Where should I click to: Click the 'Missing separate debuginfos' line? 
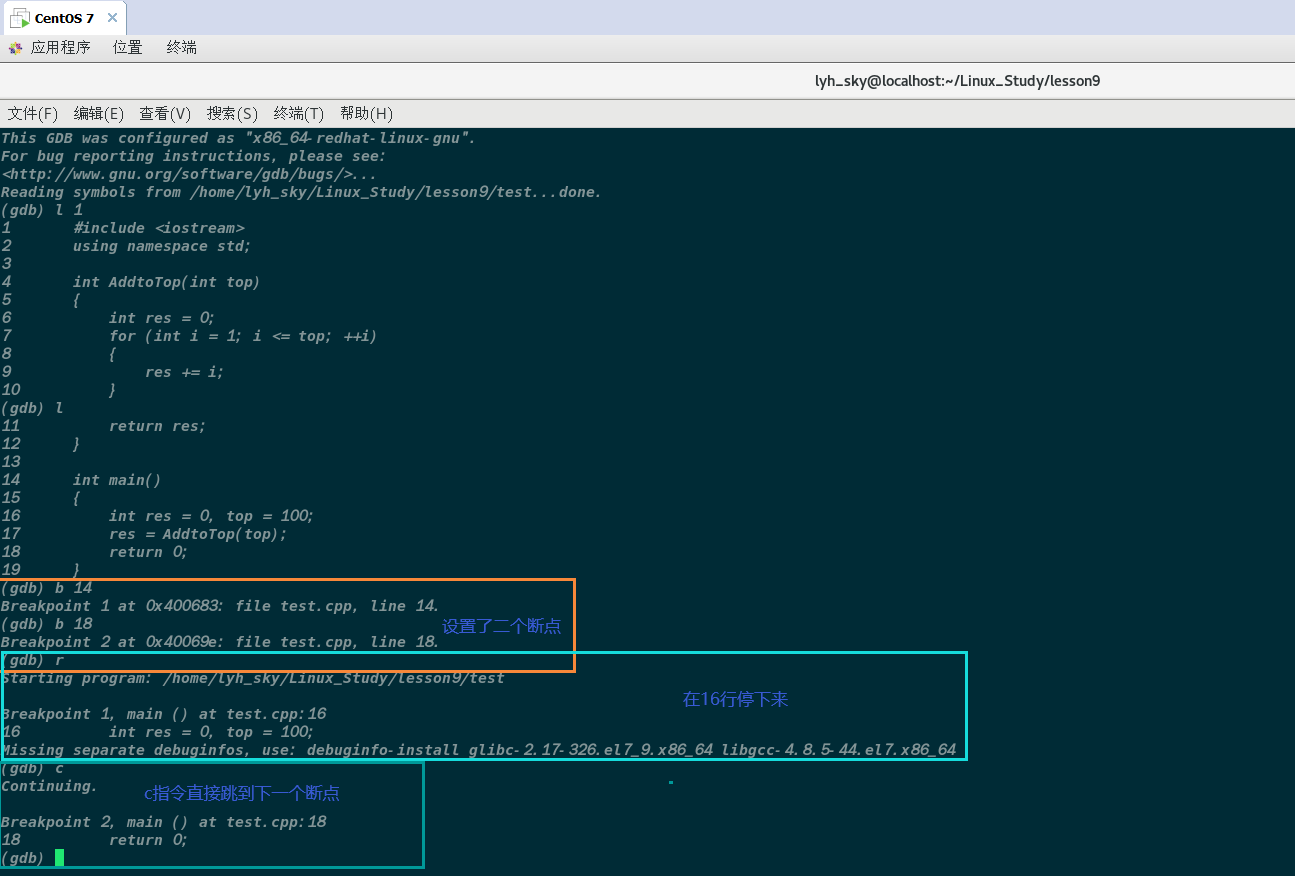coord(479,750)
